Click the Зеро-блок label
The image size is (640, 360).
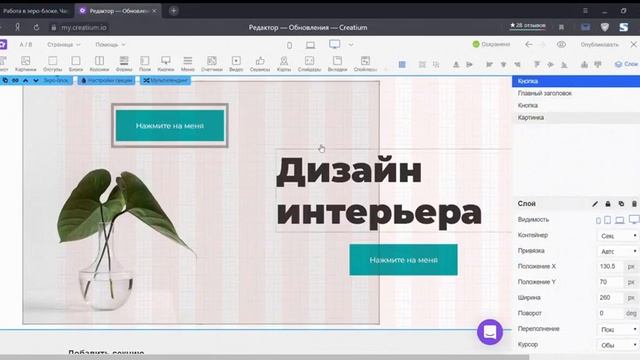click(56, 80)
